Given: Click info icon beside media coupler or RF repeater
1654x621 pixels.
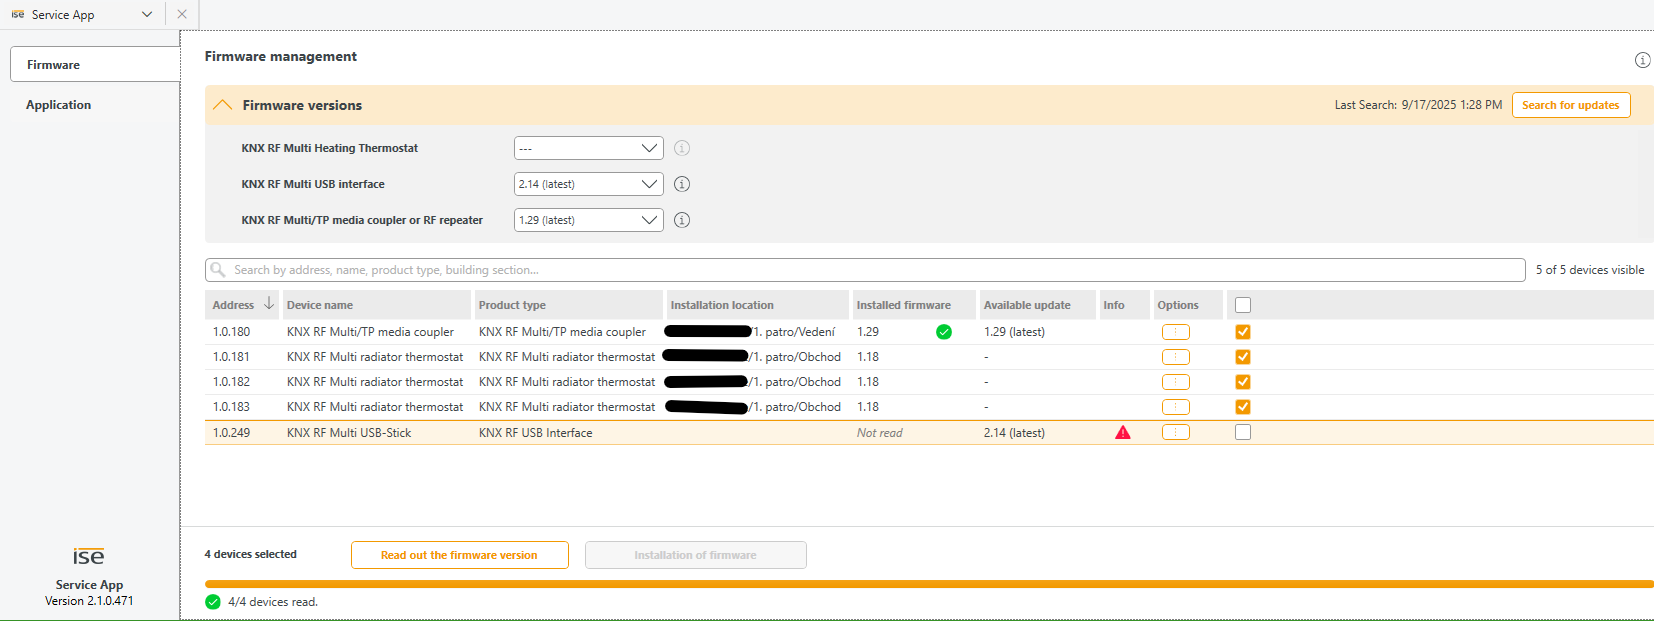Looking at the screenshot, I should click(682, 220).
